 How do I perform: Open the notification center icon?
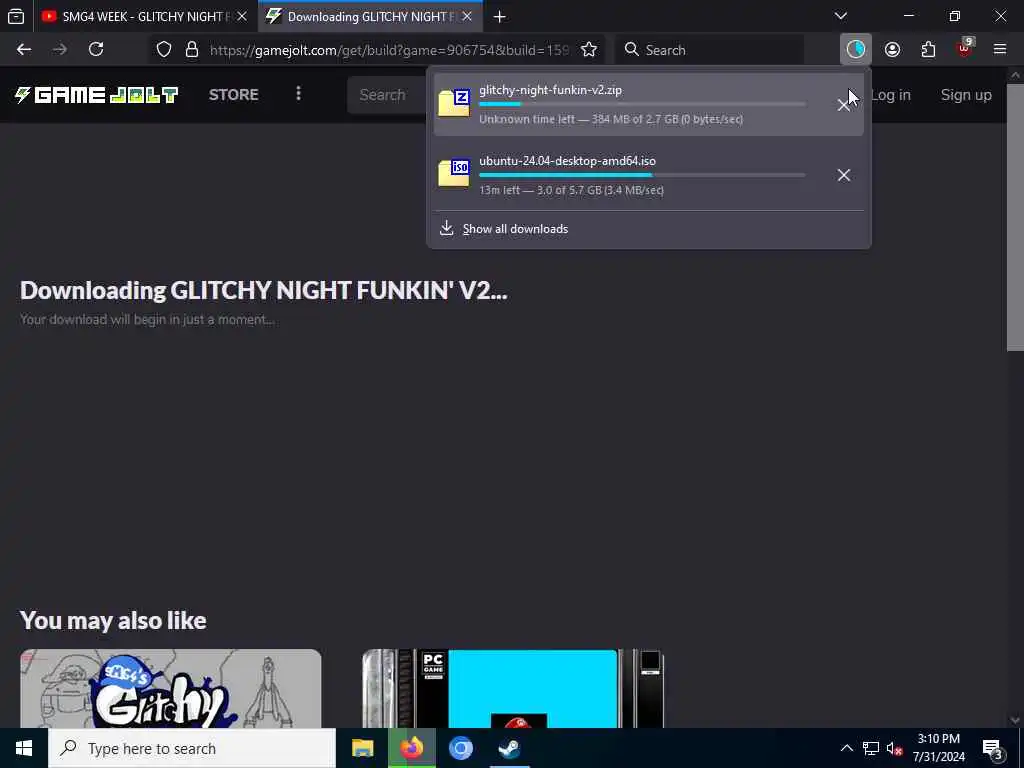(993, 749)
